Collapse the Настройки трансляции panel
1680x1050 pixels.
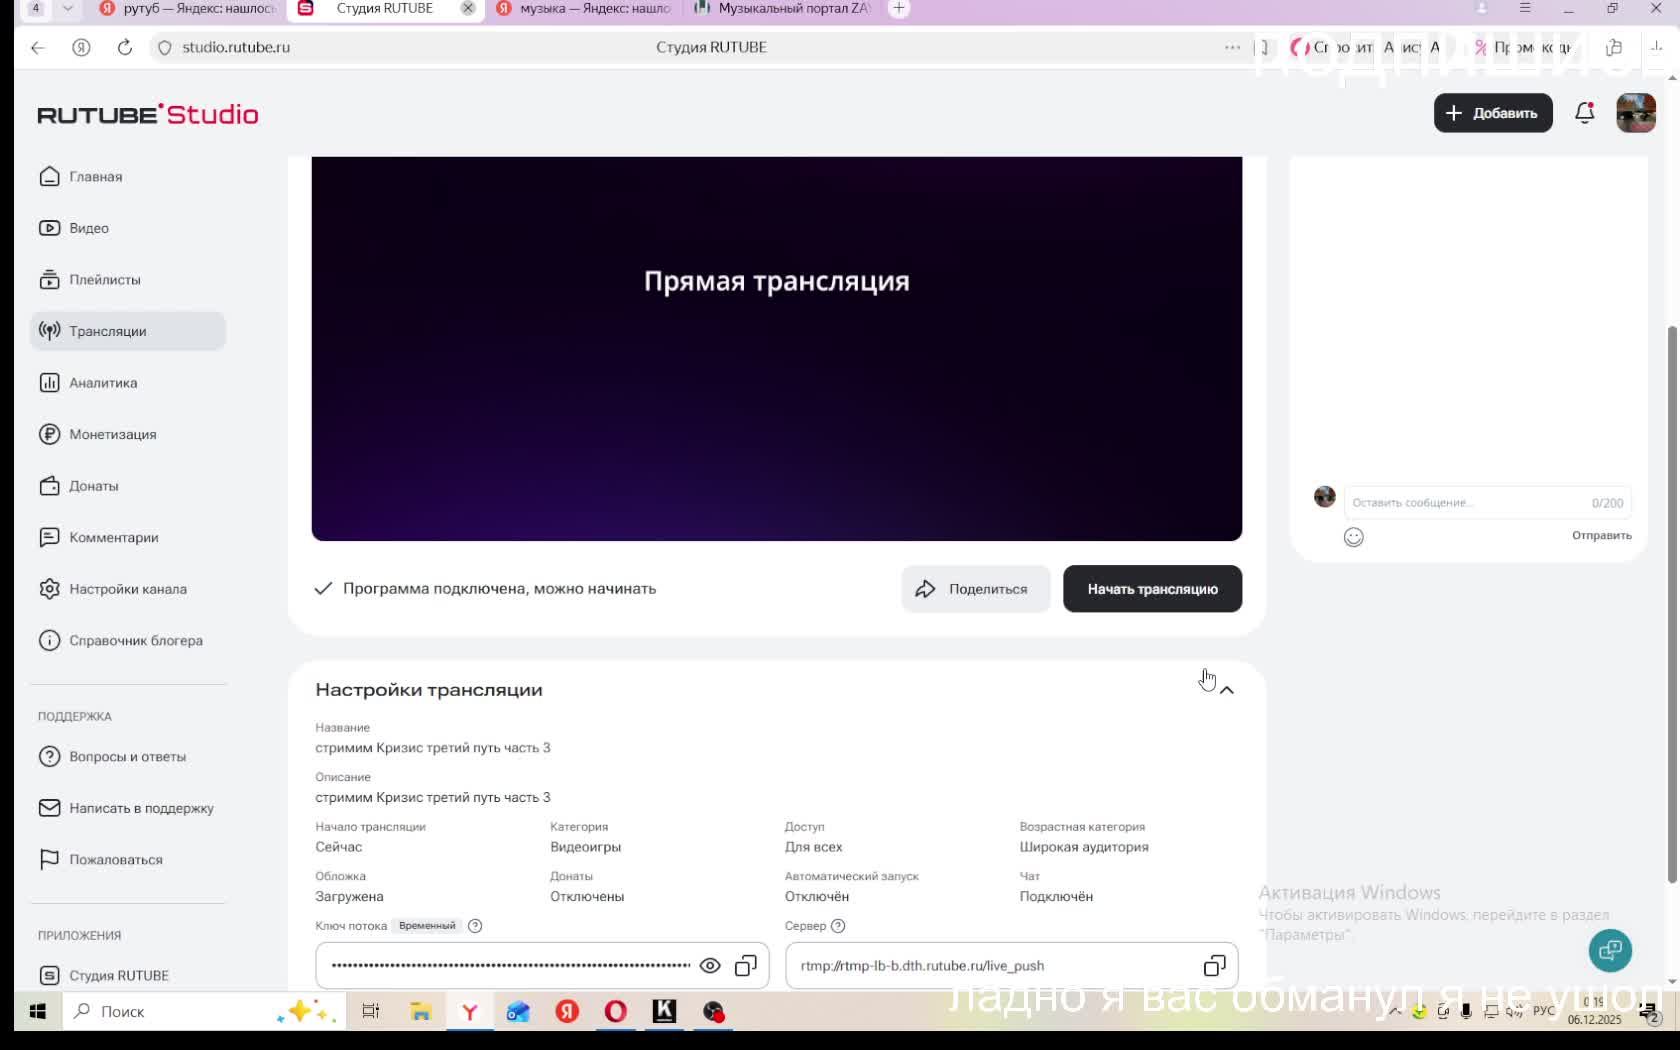(x=1226, y=689)
